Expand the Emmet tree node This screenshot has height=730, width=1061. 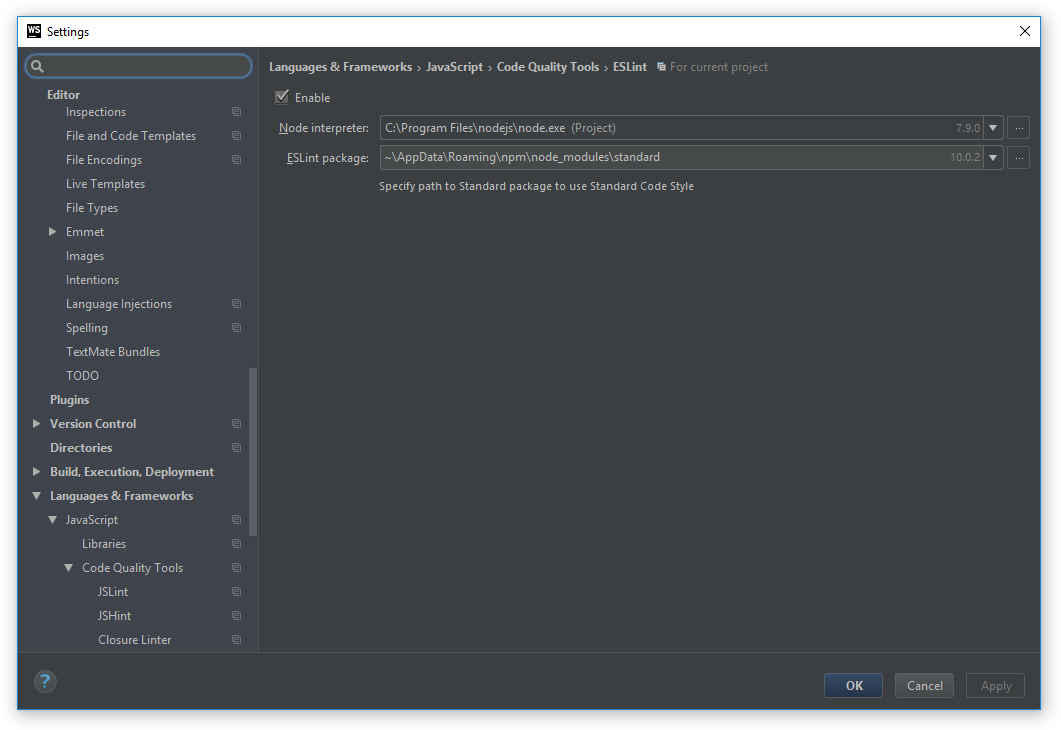[x=53, y=231]
